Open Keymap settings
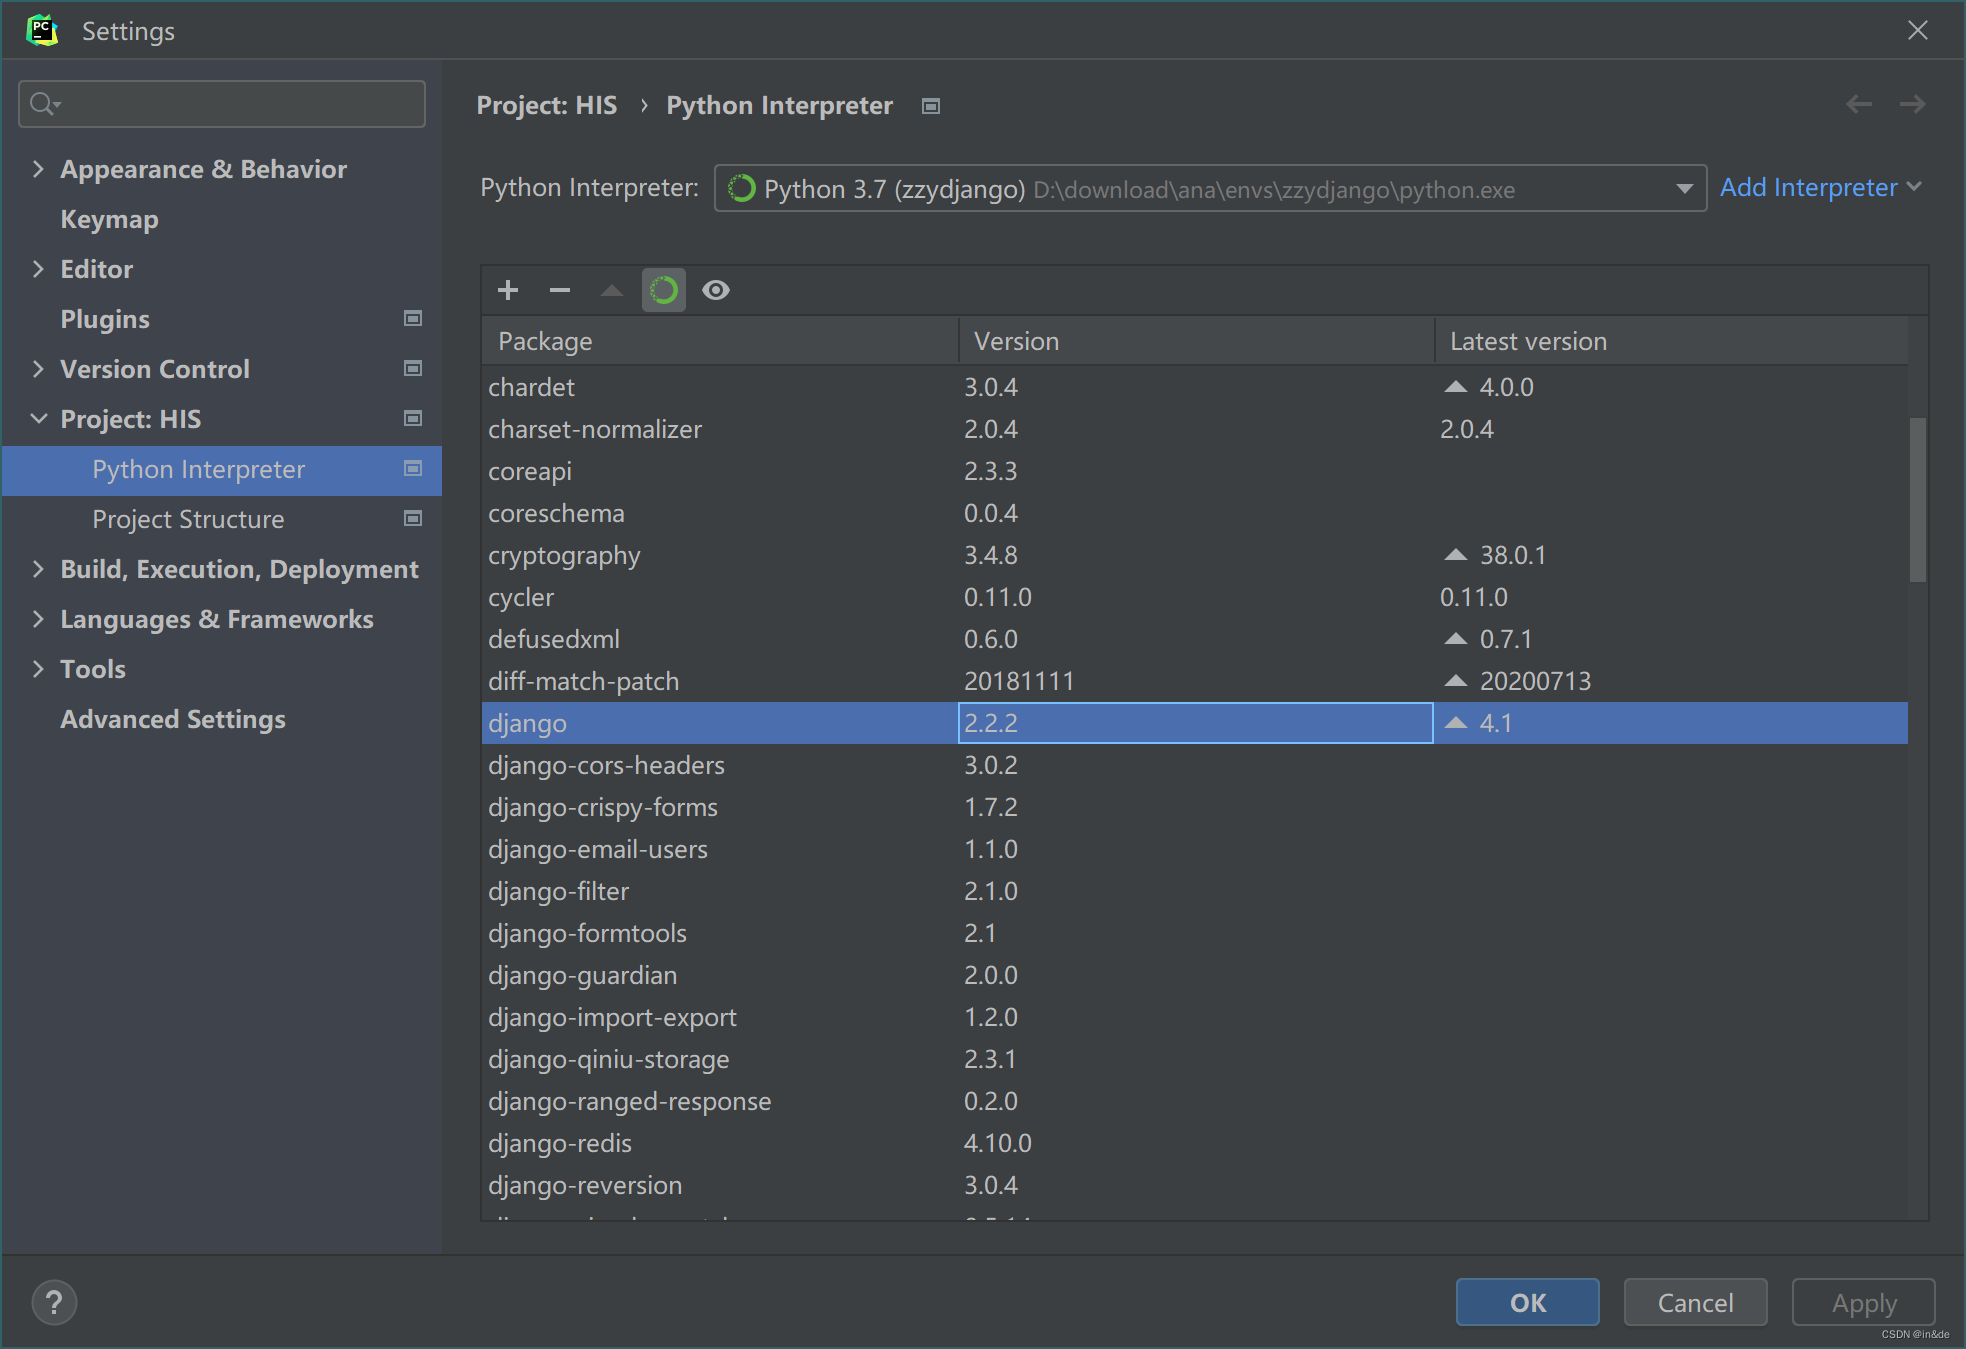Image resolution: width=1966 pixels, height=1349 pixels. (x=109, y=219)
